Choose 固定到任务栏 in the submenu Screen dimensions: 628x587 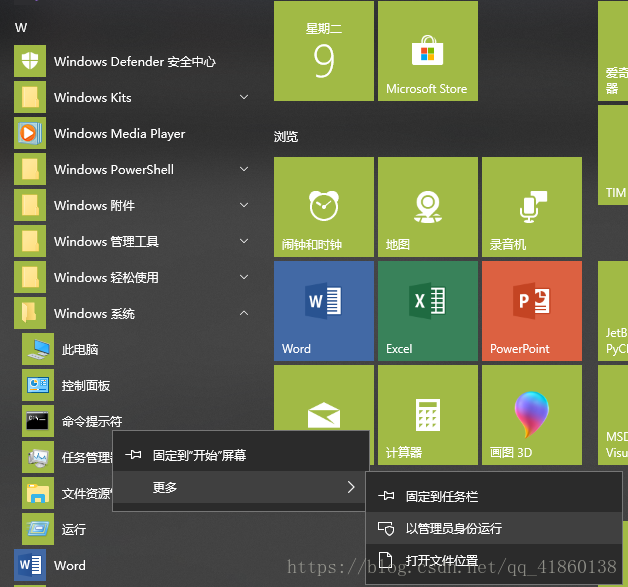pyautogui.click(x=494, y=496)
